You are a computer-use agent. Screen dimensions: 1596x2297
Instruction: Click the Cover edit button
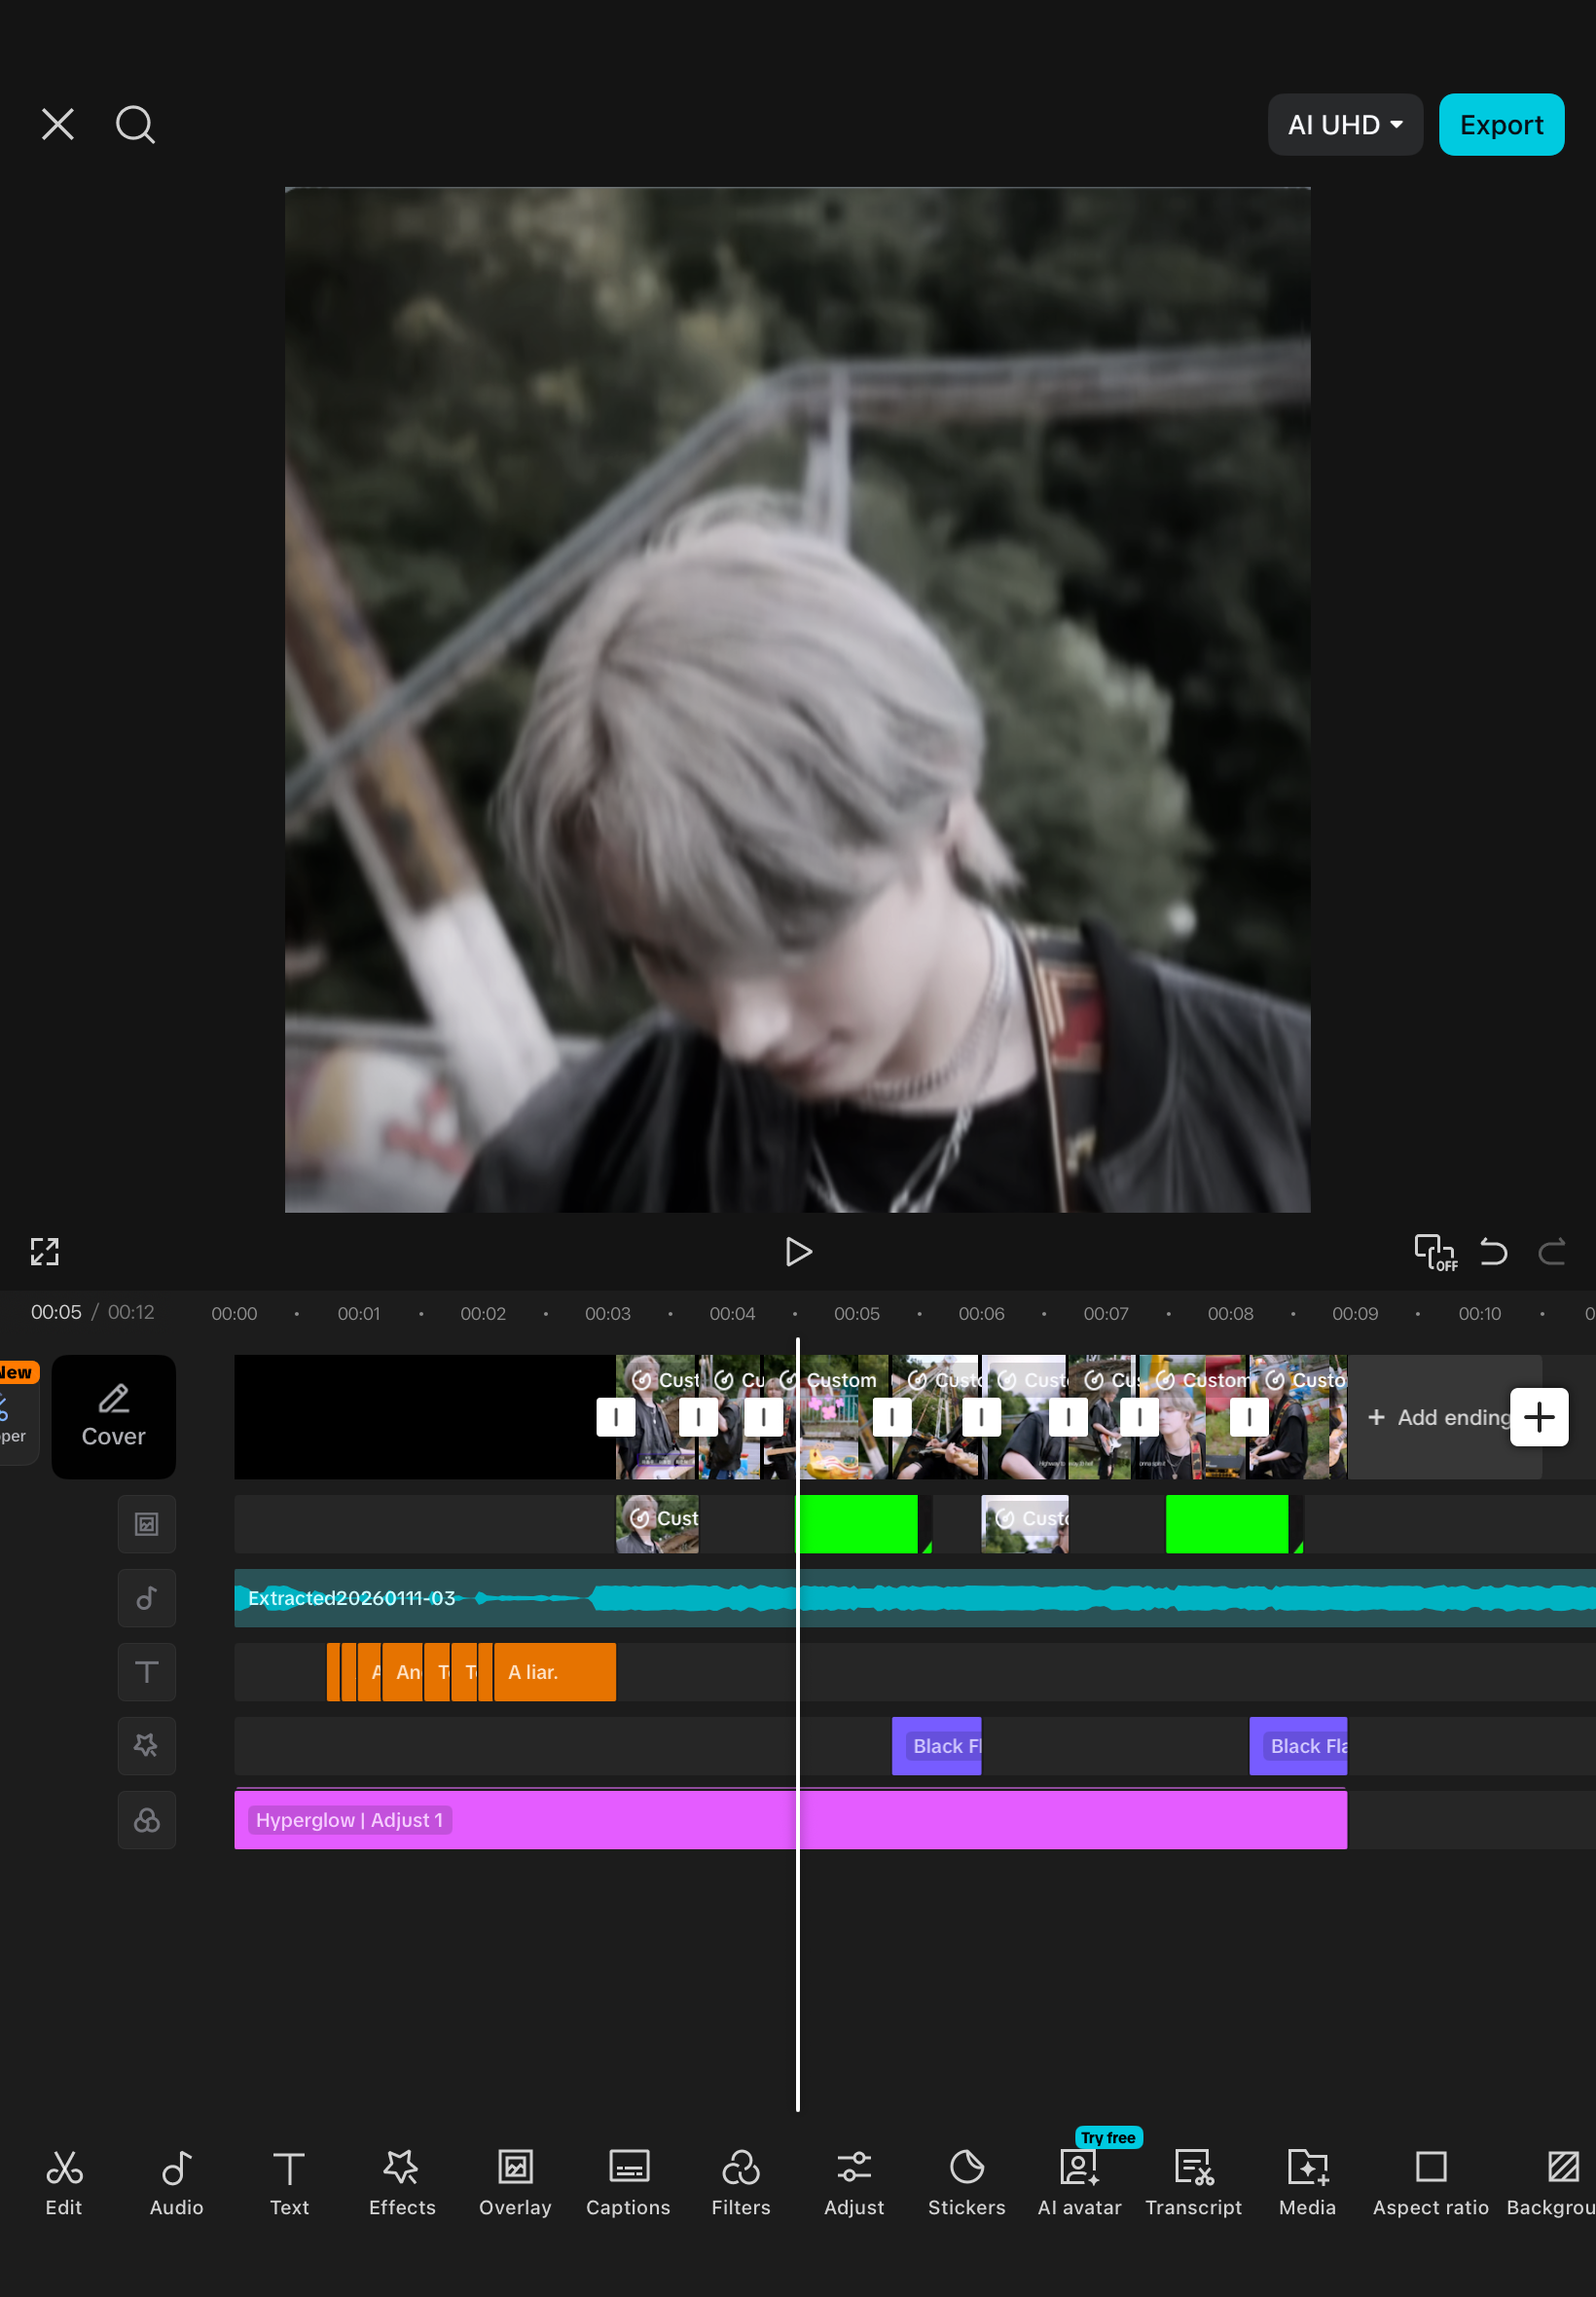point(113,1417)
